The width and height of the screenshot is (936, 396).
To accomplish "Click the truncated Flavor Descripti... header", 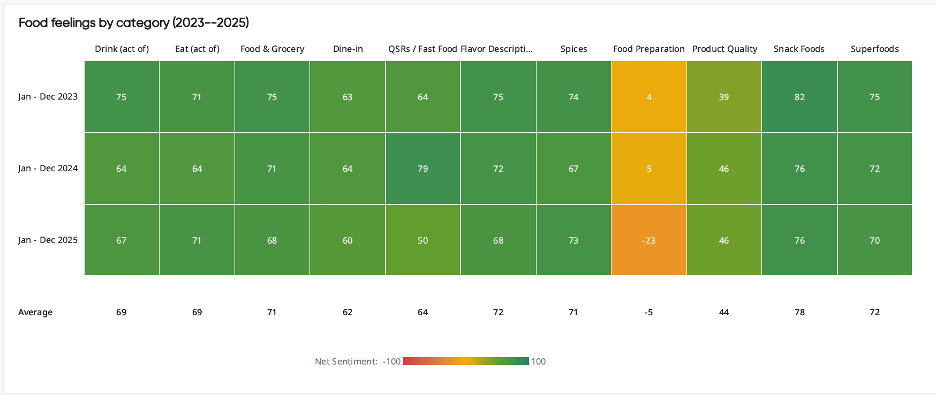I will tap(497, 49).
